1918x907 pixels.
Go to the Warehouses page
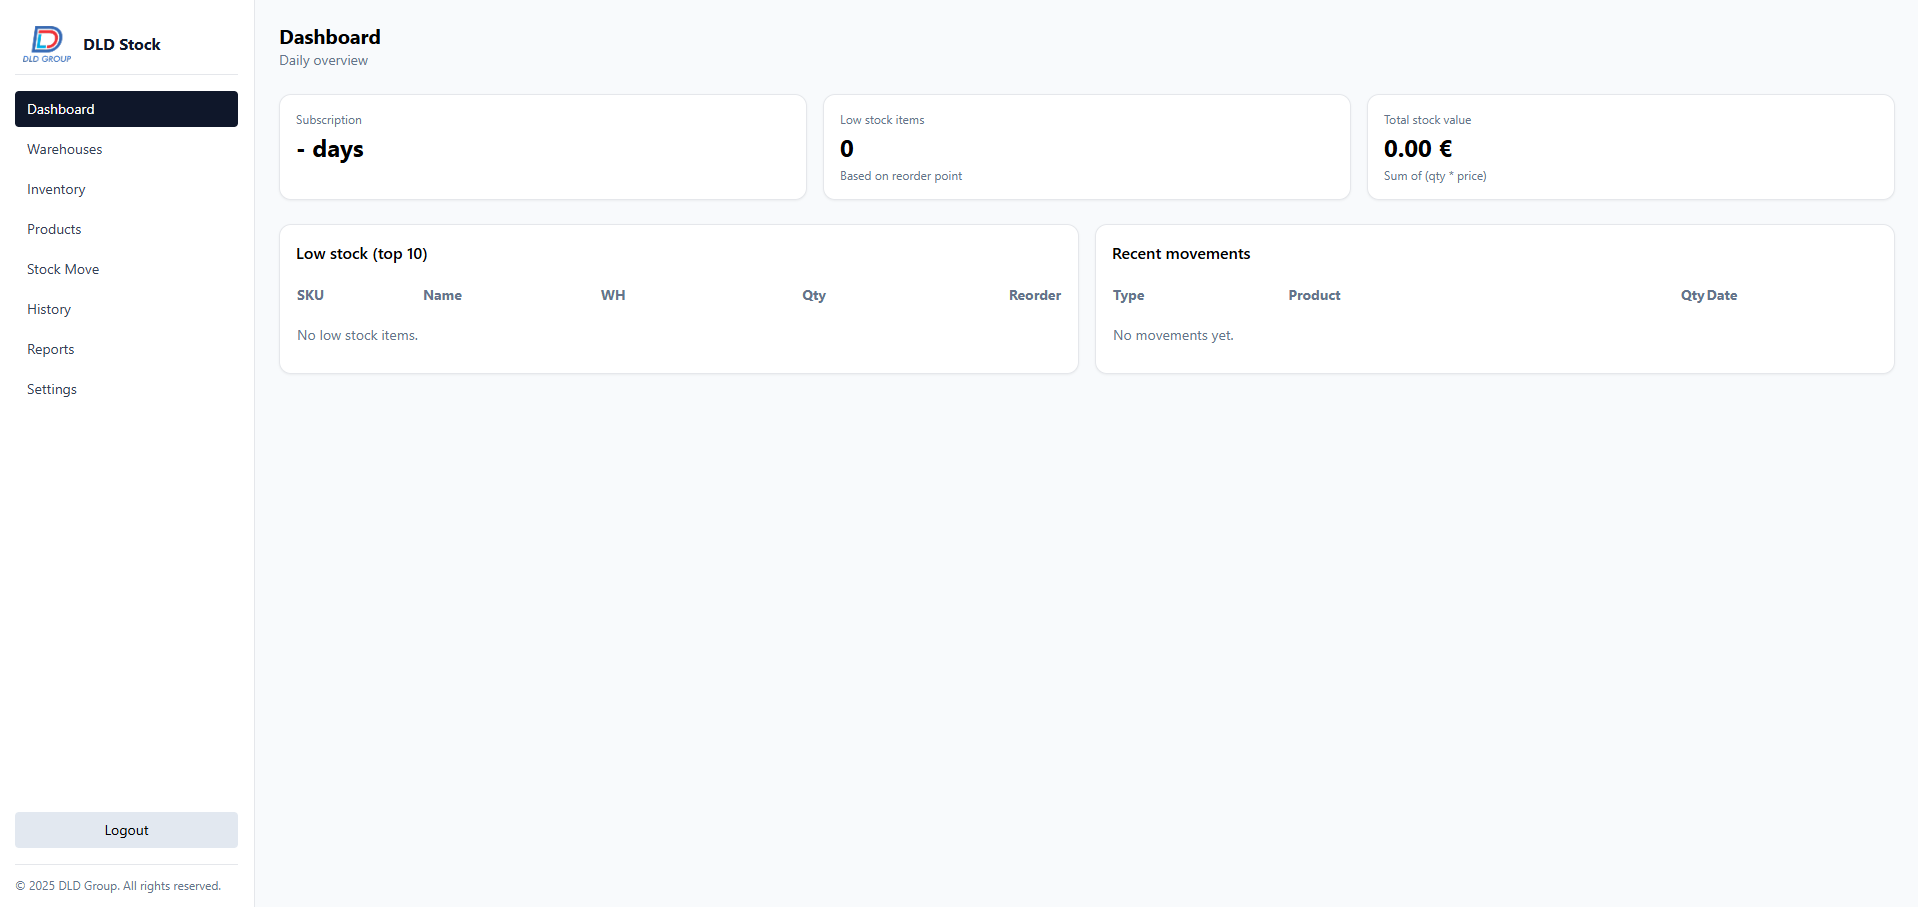tap(65, 149)
